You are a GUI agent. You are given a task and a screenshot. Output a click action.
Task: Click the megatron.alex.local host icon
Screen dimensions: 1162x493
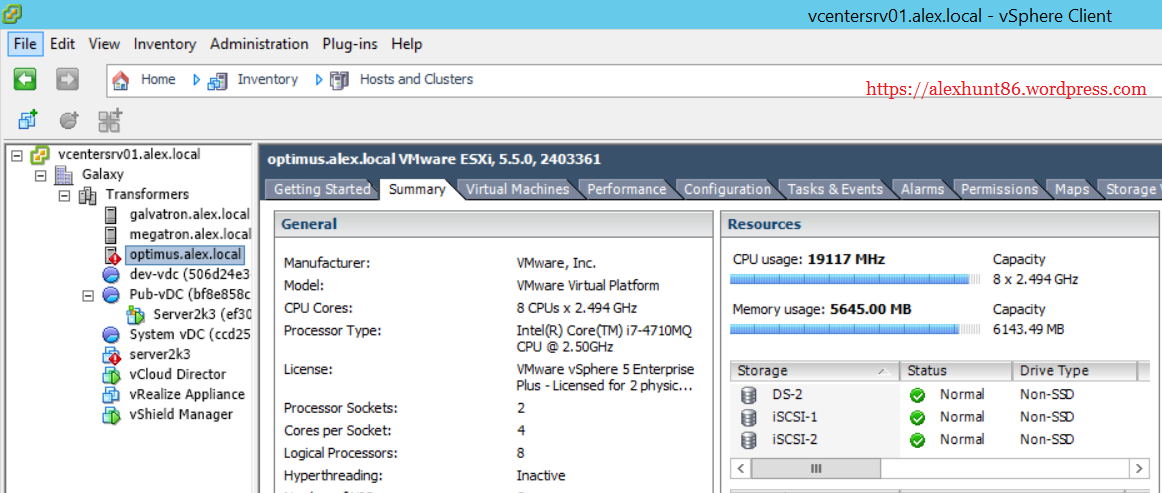point(110,235)
